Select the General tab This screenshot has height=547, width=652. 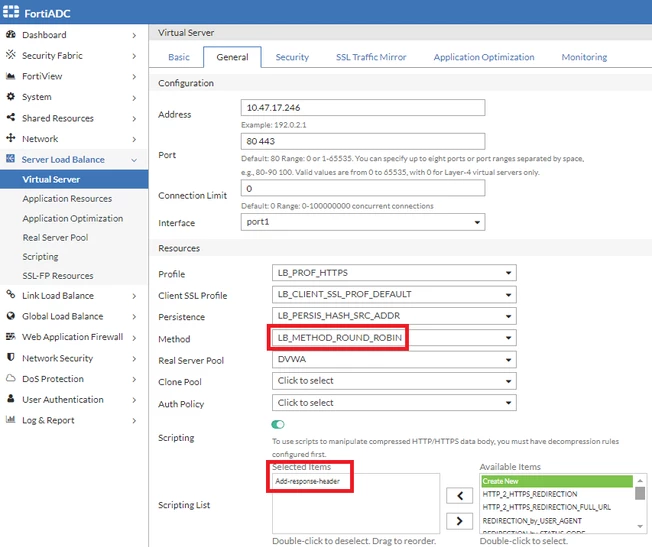click(x=232, y=57)
